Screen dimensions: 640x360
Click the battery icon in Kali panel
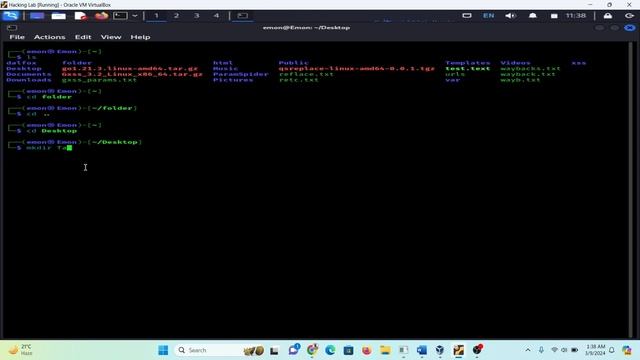tap(554, 16)
